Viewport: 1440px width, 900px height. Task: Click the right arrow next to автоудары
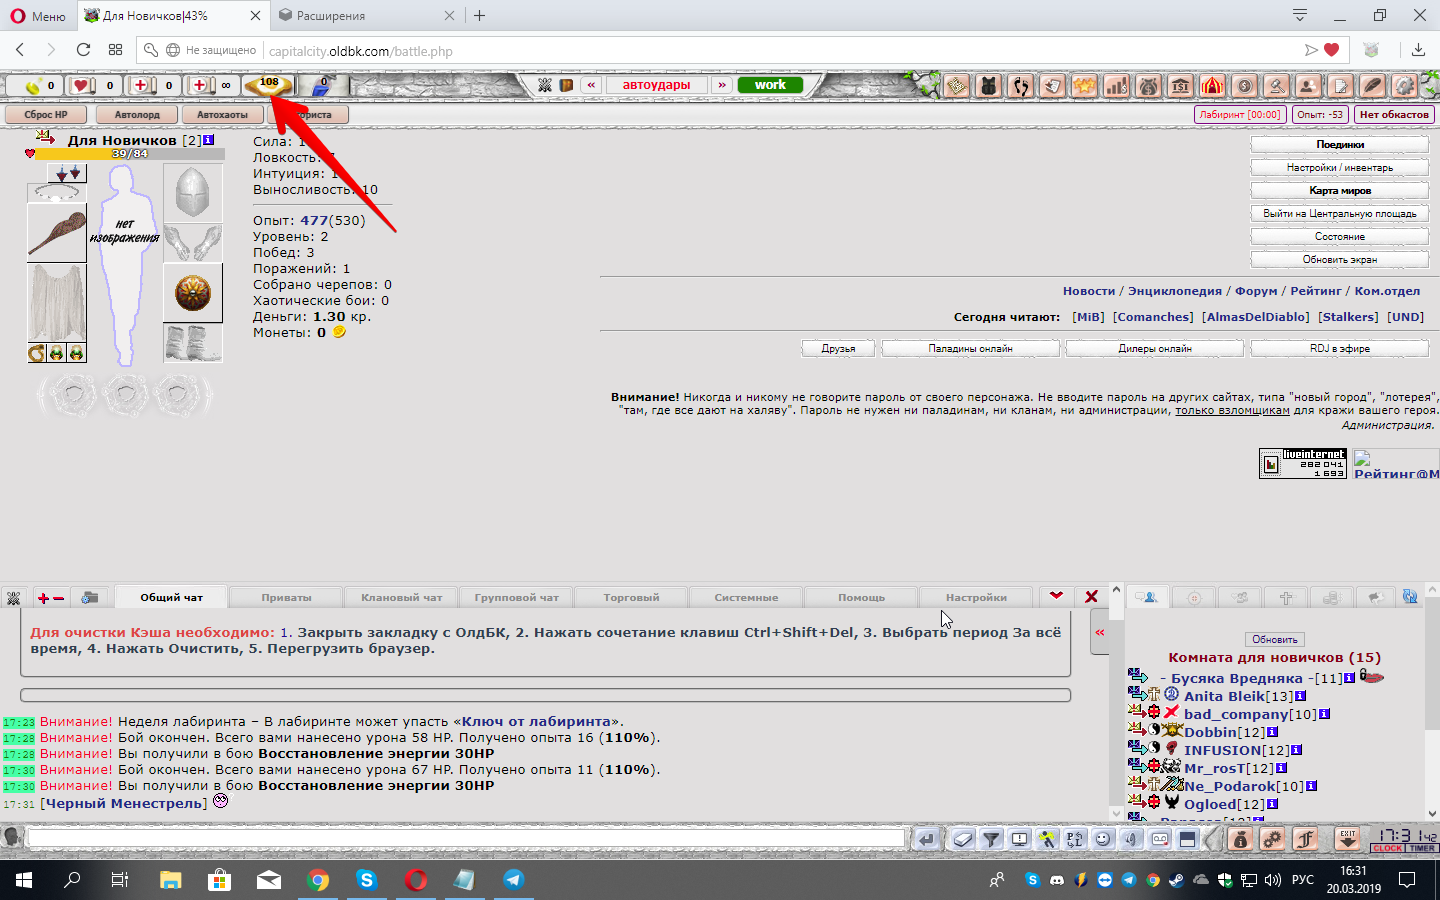[x=722, y=85]
